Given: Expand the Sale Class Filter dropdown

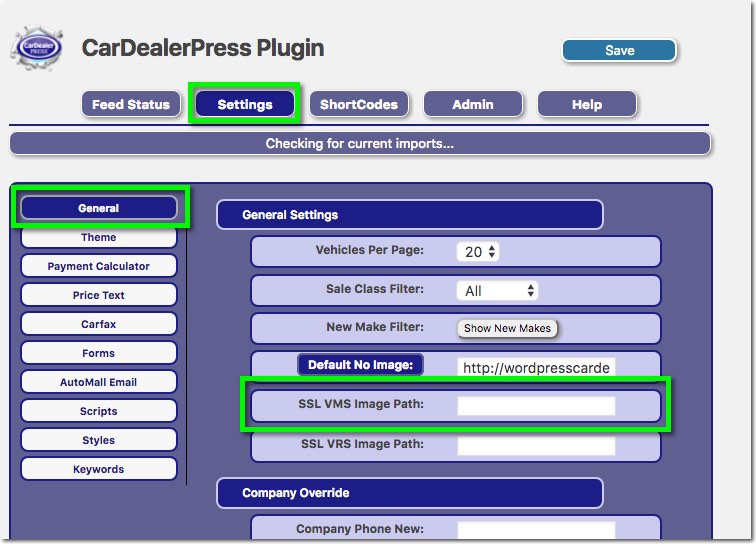Looking at the screenshot, I should coord(497,290).
